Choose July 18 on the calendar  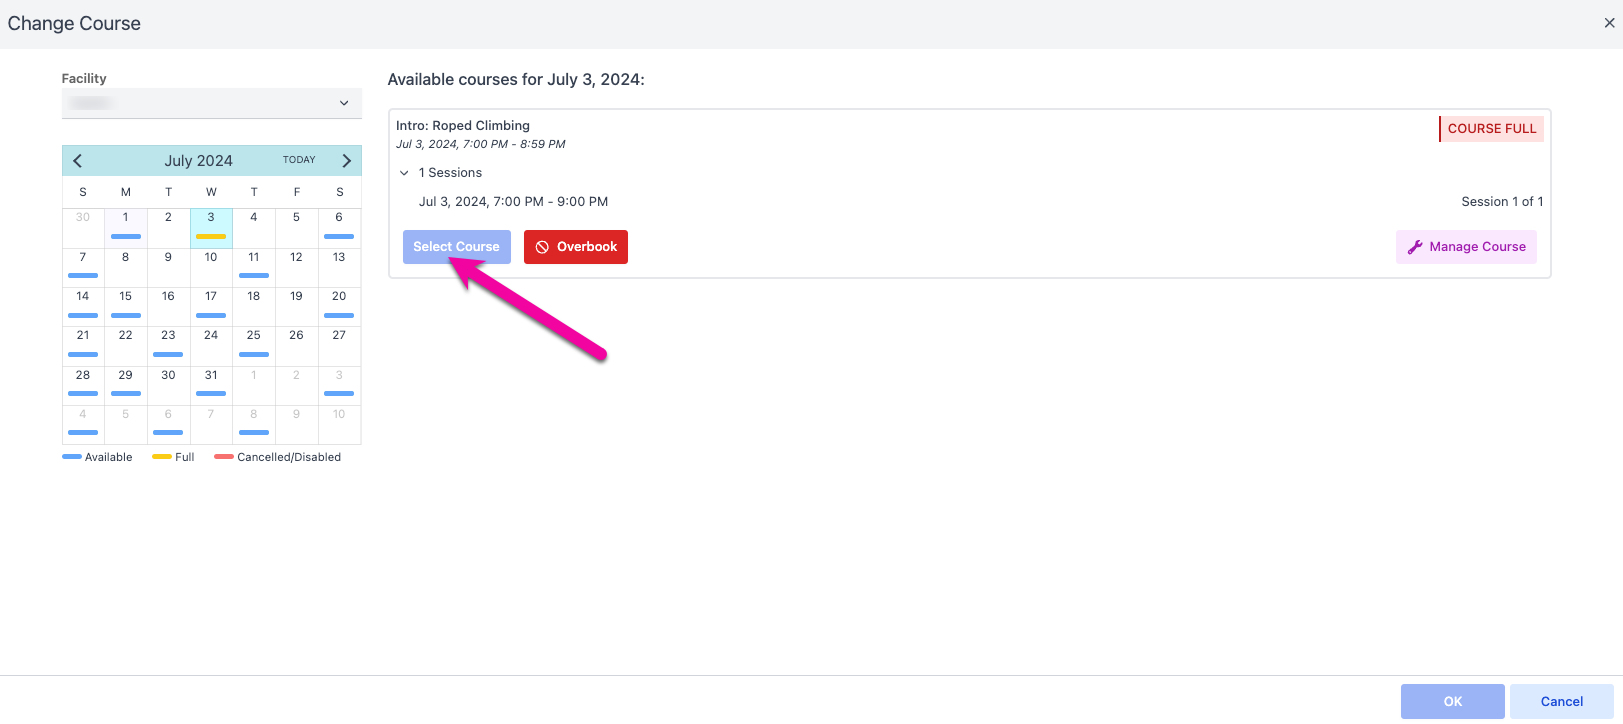254,307
